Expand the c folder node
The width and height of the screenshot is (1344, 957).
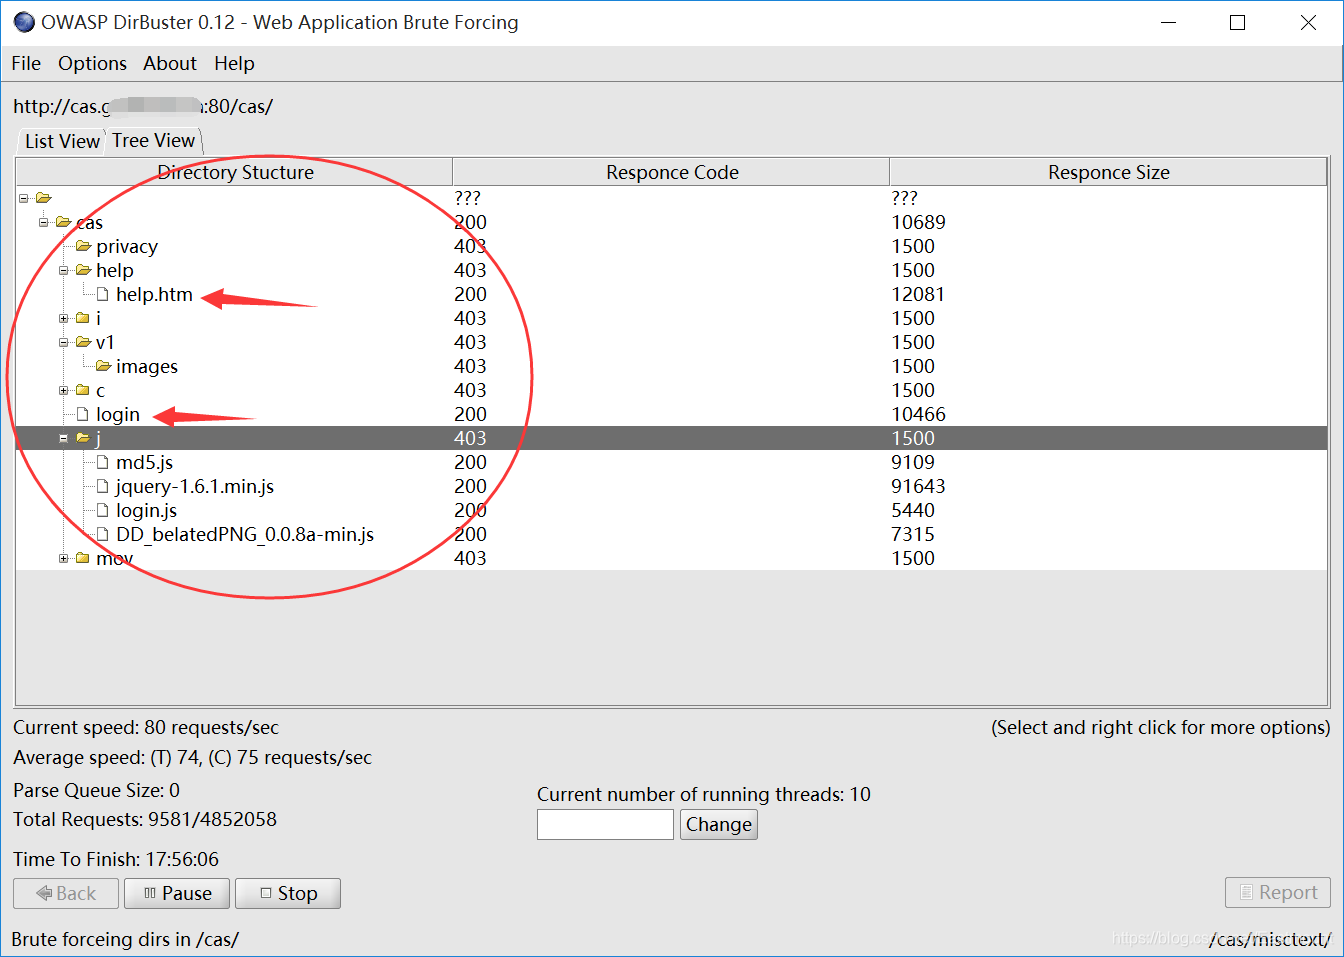pyautogui.click(x=64, y=390)
